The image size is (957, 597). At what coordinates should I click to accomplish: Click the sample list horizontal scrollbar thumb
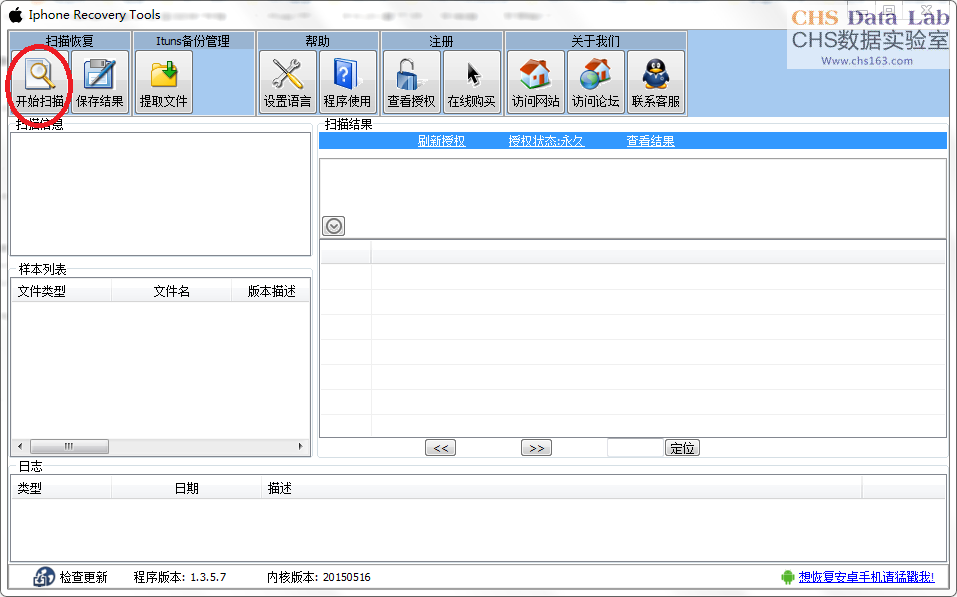pos(70,446)
